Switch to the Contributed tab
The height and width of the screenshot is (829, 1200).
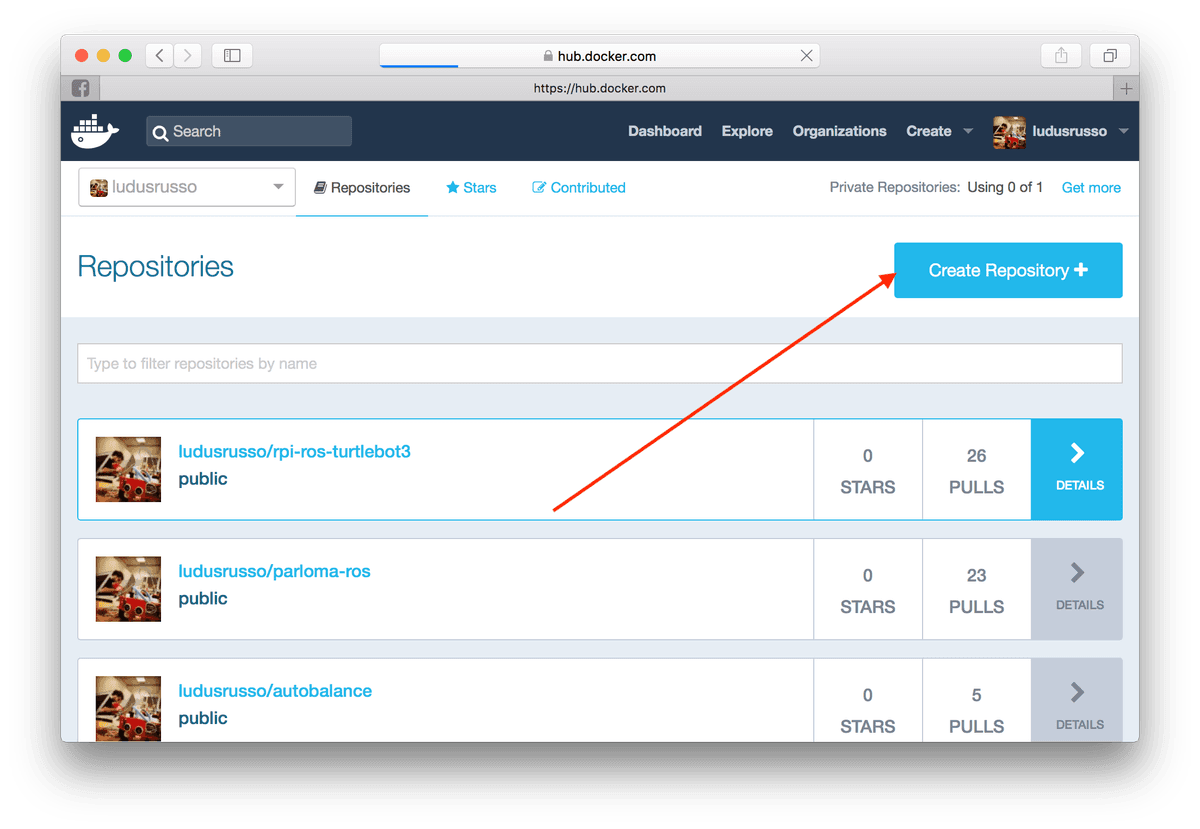point(578,187)
